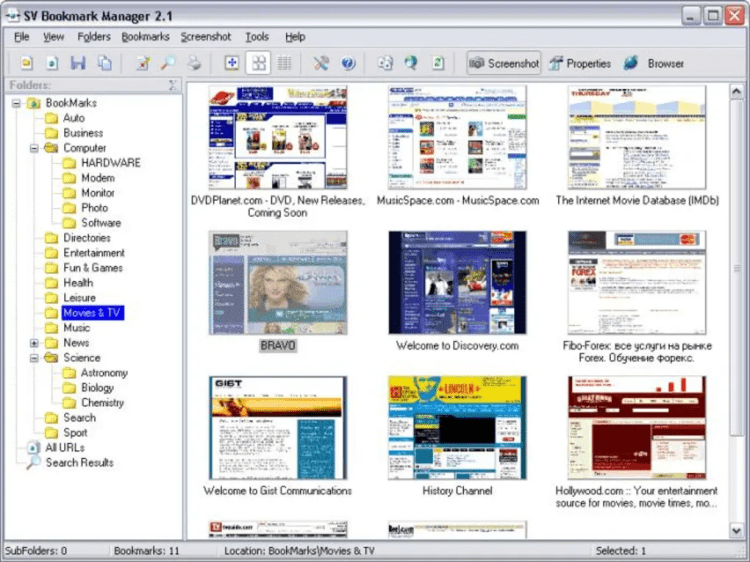Open the File menu
The width and height of the screenshot is (750, 562).
22,37
